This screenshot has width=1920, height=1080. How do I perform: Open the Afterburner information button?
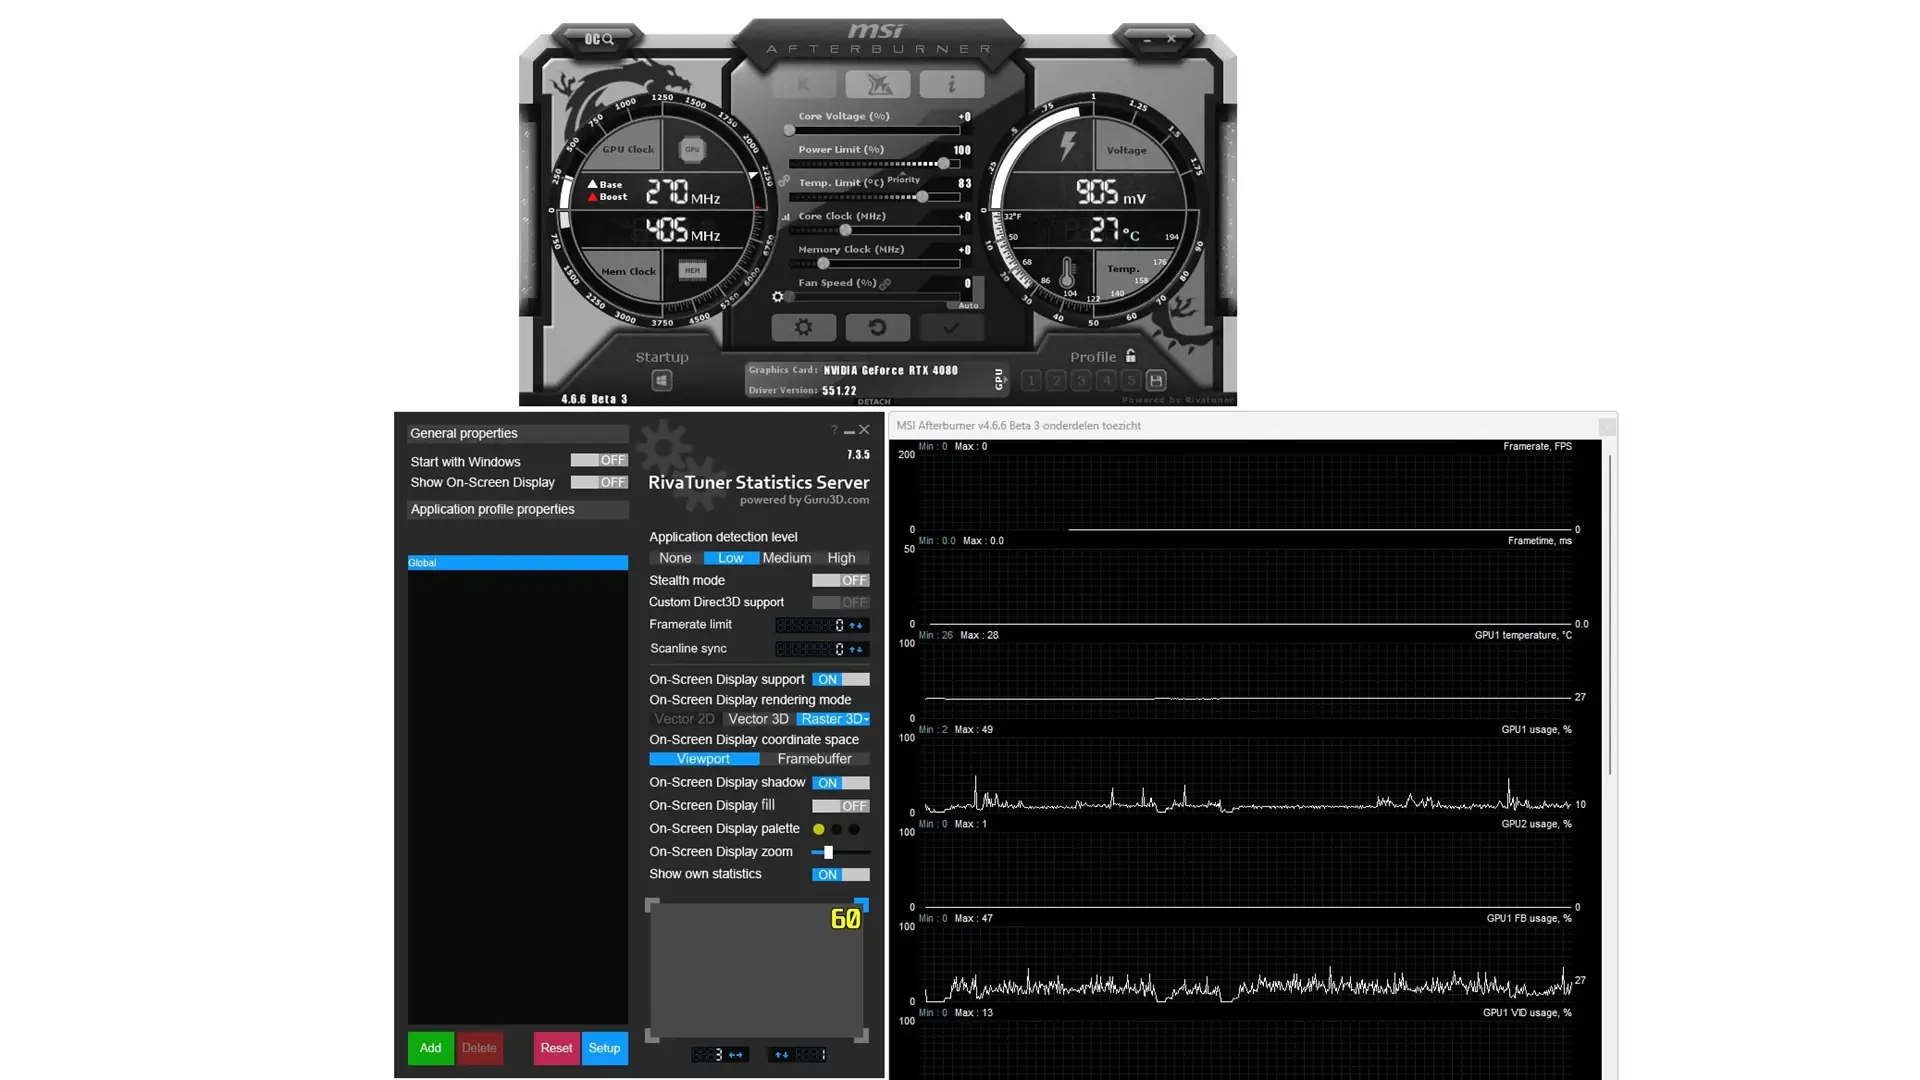(952, 84)
